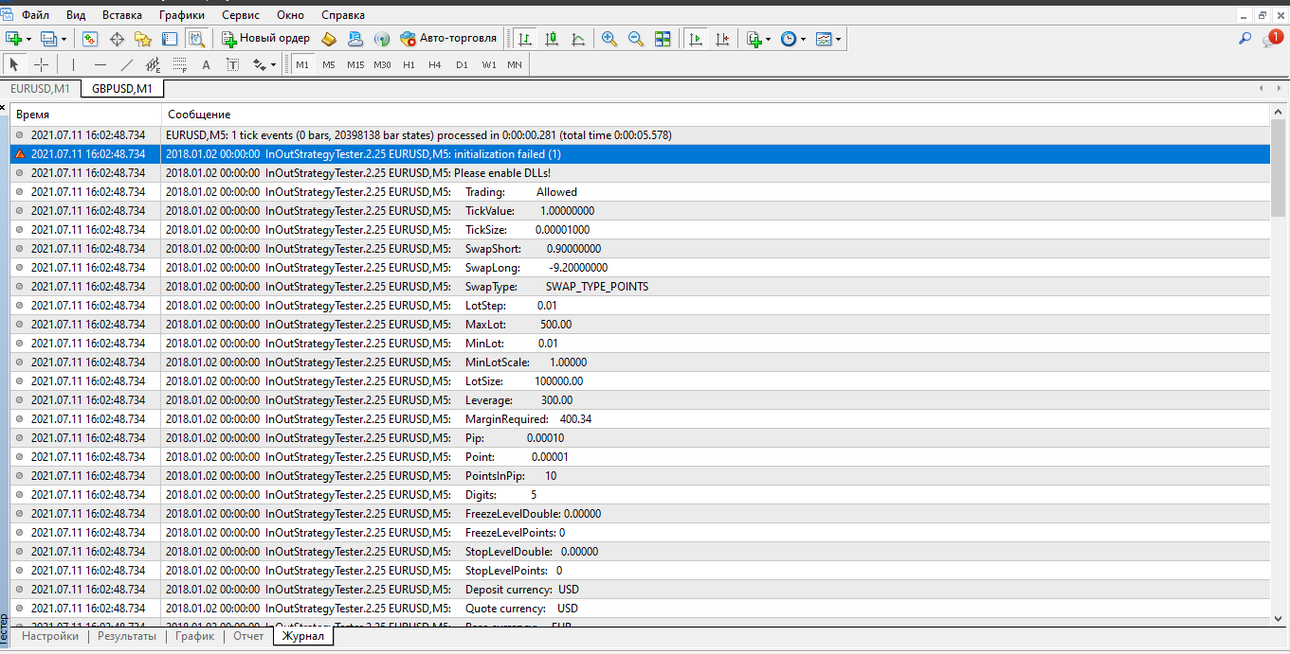Set timeframe to H1

[x=409, y=64]
